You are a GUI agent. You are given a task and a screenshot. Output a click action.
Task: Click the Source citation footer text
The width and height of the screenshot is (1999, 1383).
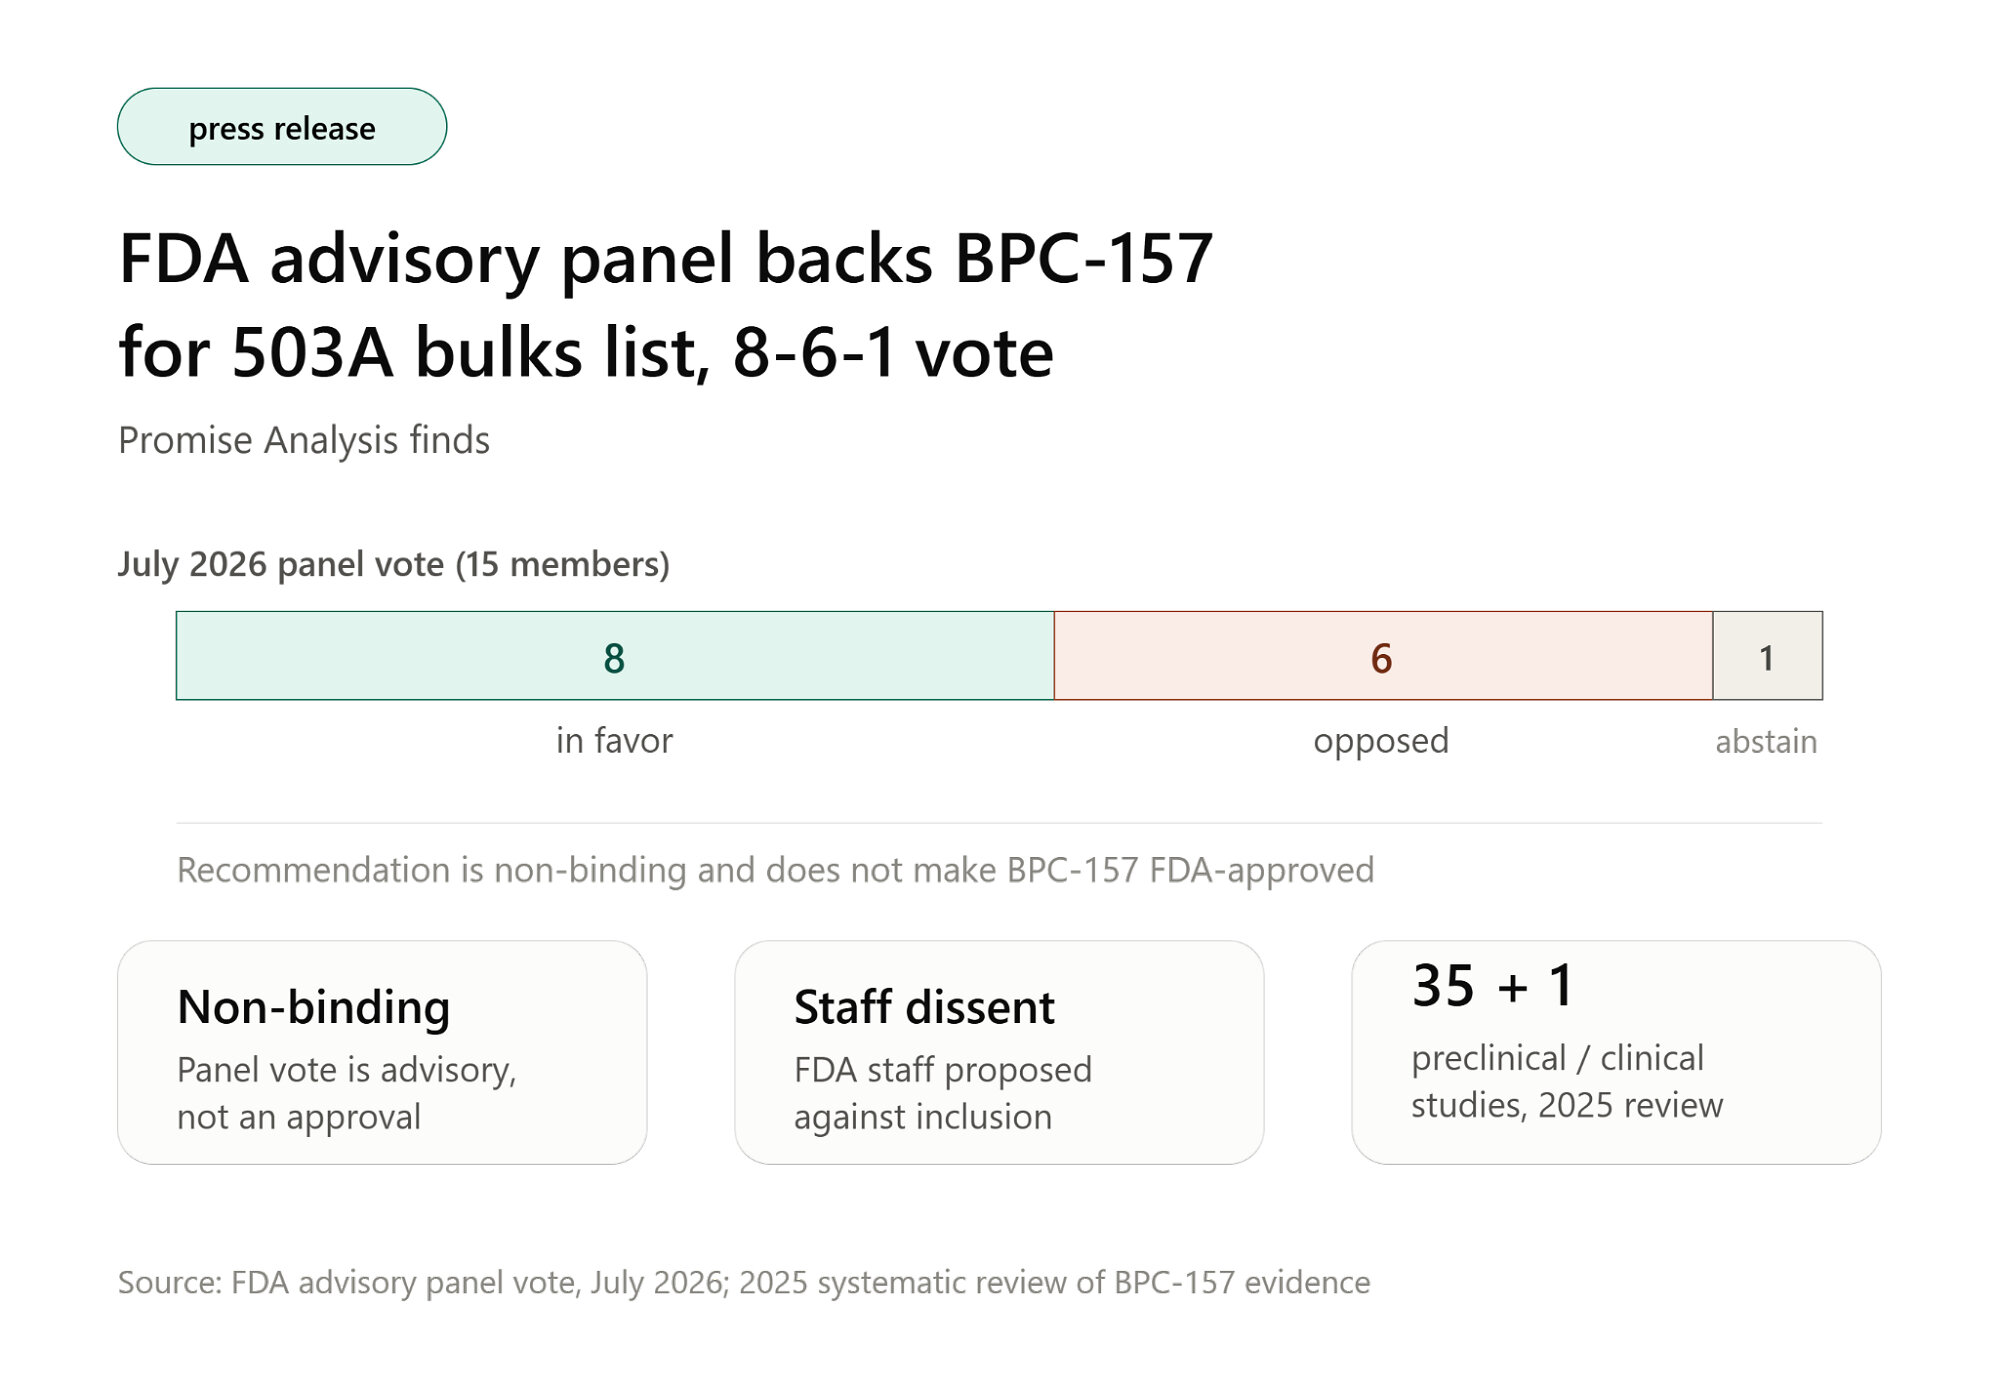tap(744, 1282)
